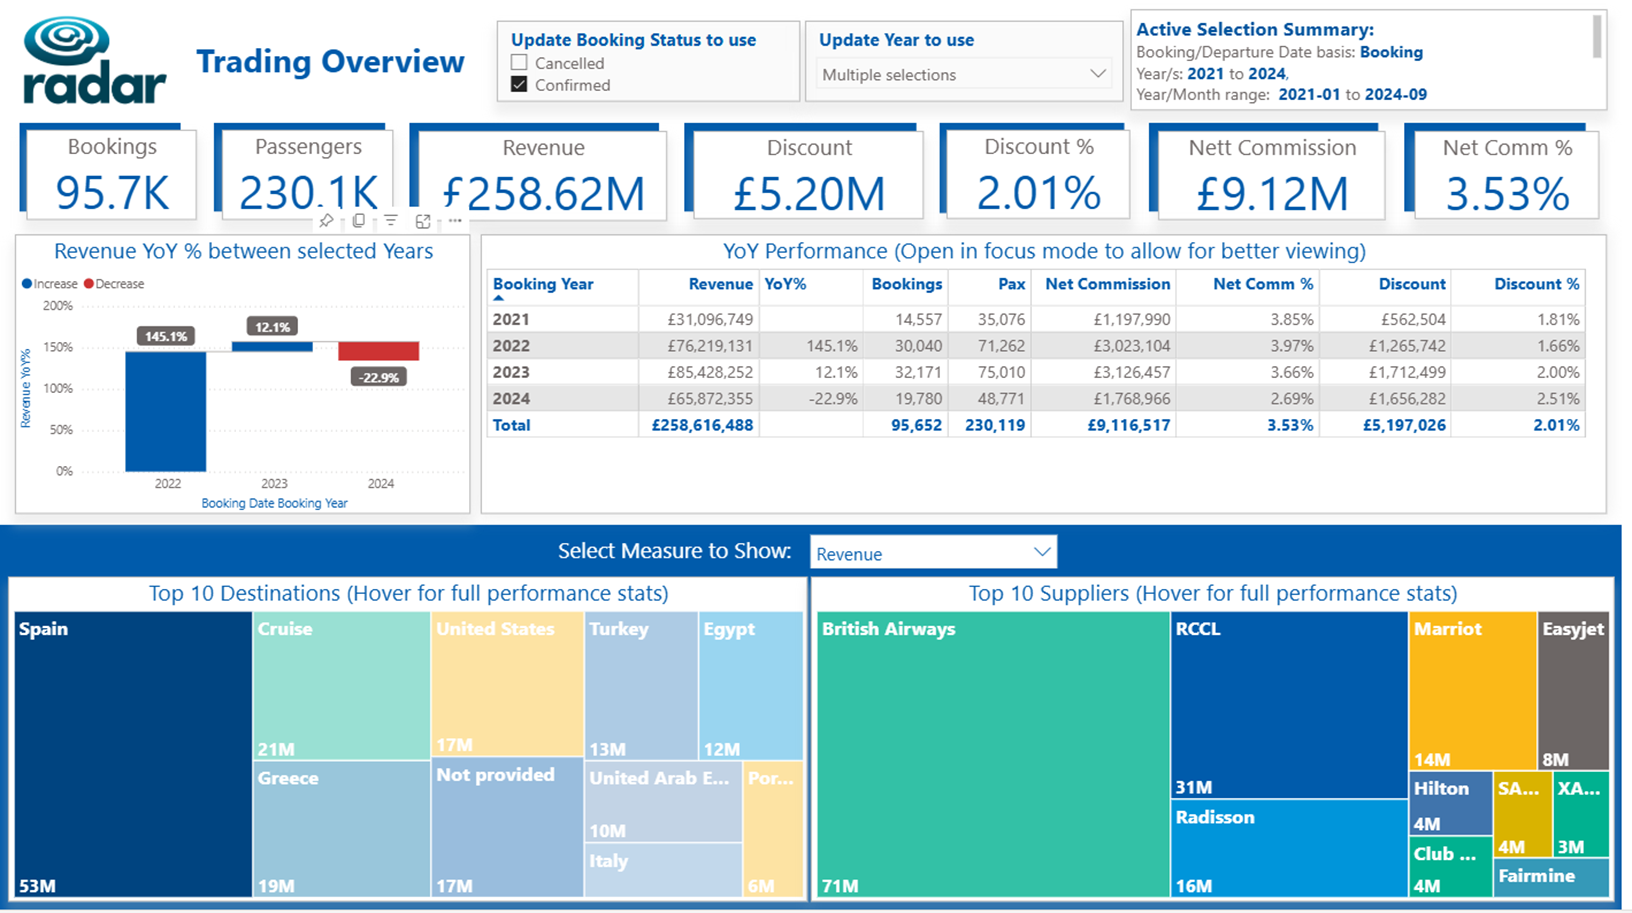This screenshot has width=1632, height=913.
Task: Select the British Airways supplier tile
Action: pos(993,755)
